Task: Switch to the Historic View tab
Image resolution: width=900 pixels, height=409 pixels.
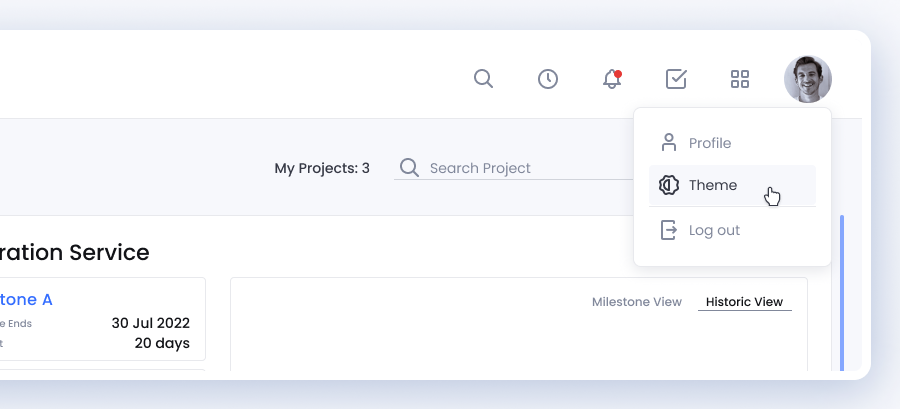Action: click(x=744, y=302)
